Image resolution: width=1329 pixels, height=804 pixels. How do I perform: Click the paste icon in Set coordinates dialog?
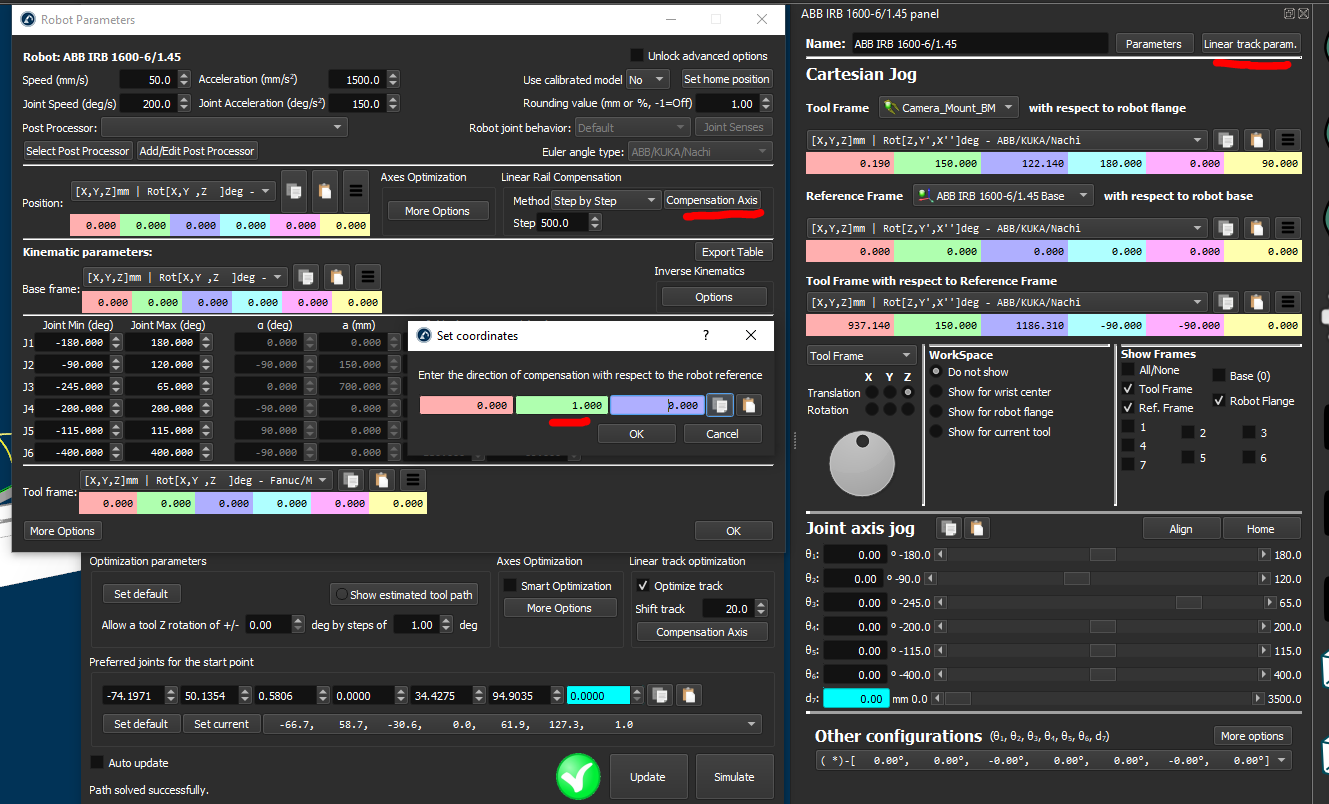click(x=749, y=405)
